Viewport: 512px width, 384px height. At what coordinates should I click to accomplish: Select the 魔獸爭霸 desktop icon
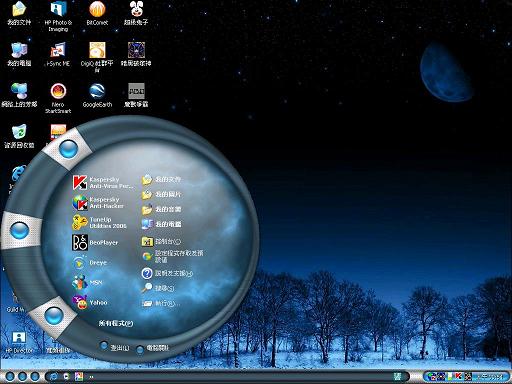click(136, 95)
